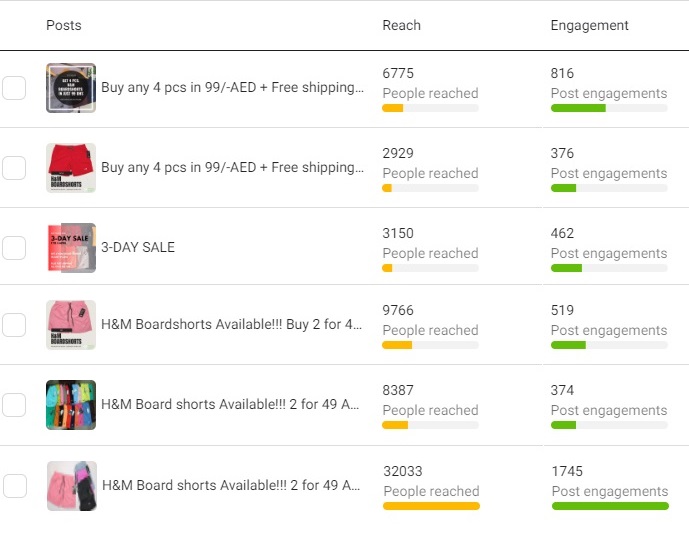Open the last post's pink shorts thumbnail
The image size is (689, 541).
tap(72, 486)
